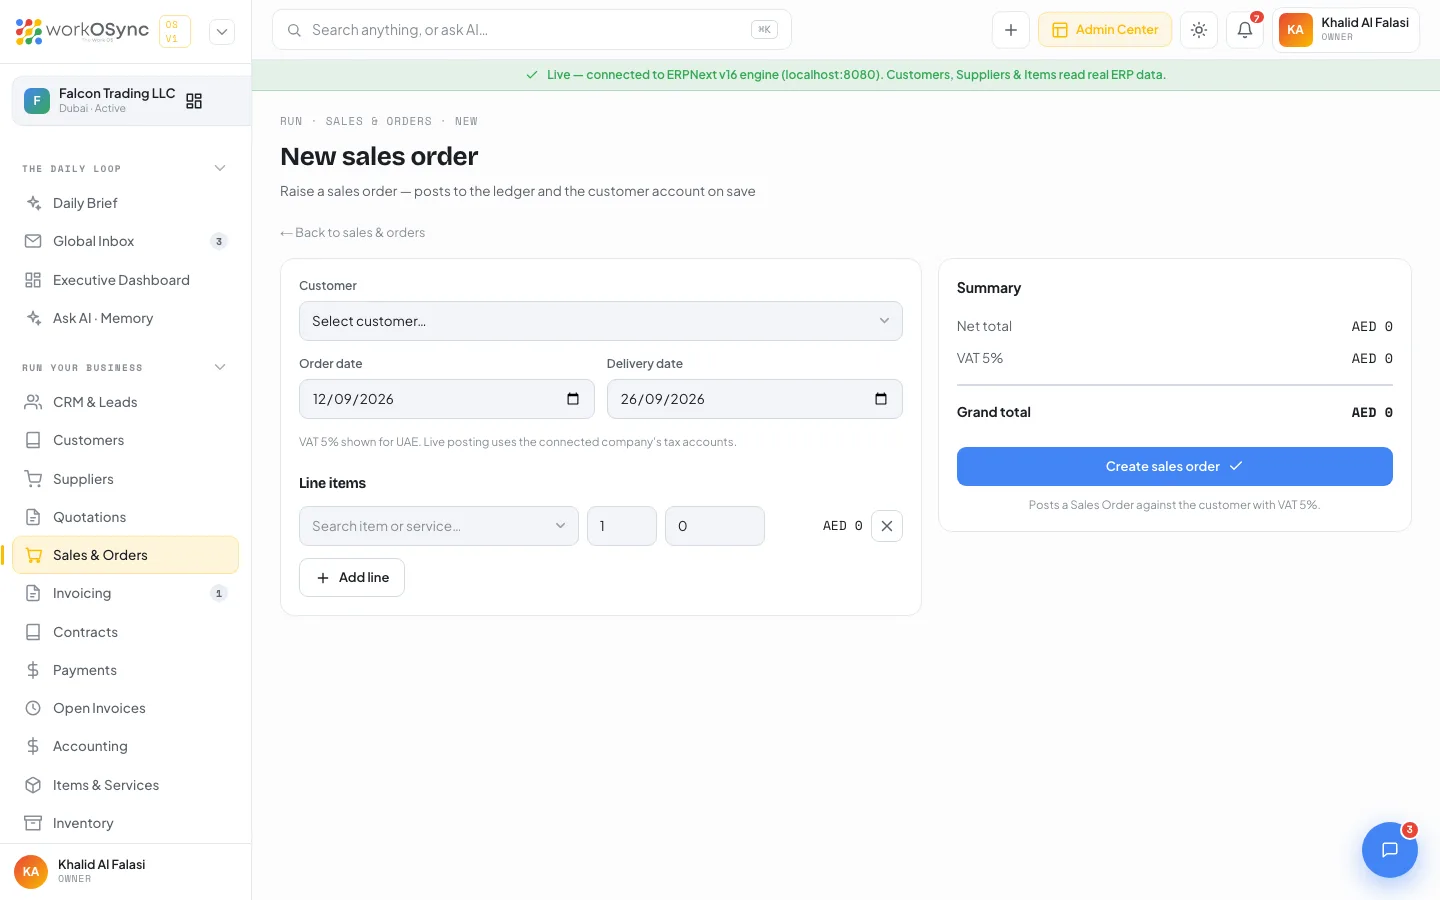1440x900 pixels.
Task: Click the Sales & Orders breadcrumb
Action: 379,121
